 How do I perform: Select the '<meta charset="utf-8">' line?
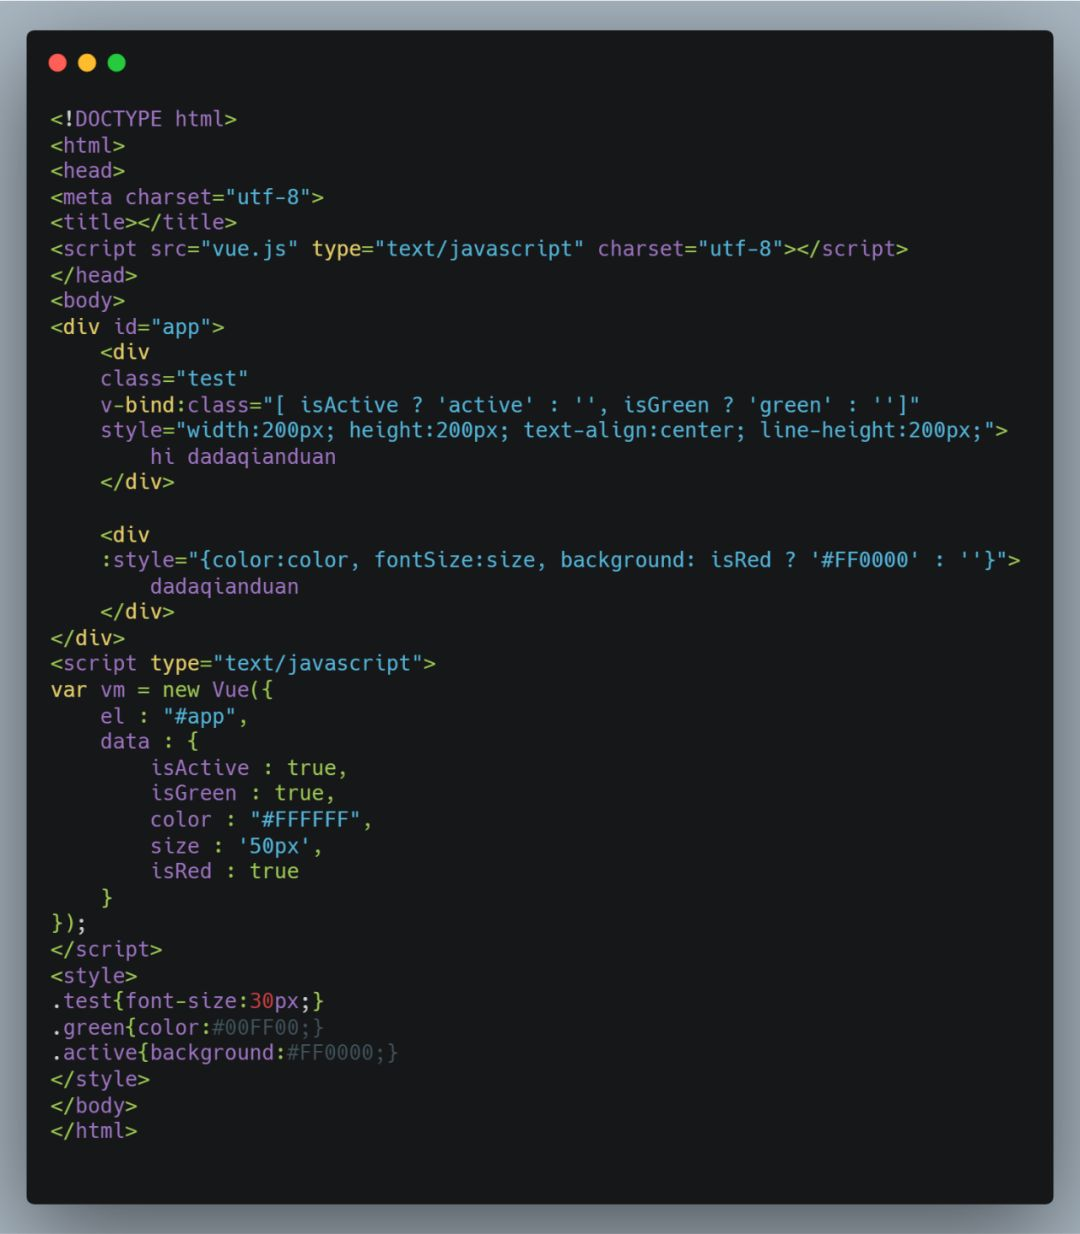point(187,197)
